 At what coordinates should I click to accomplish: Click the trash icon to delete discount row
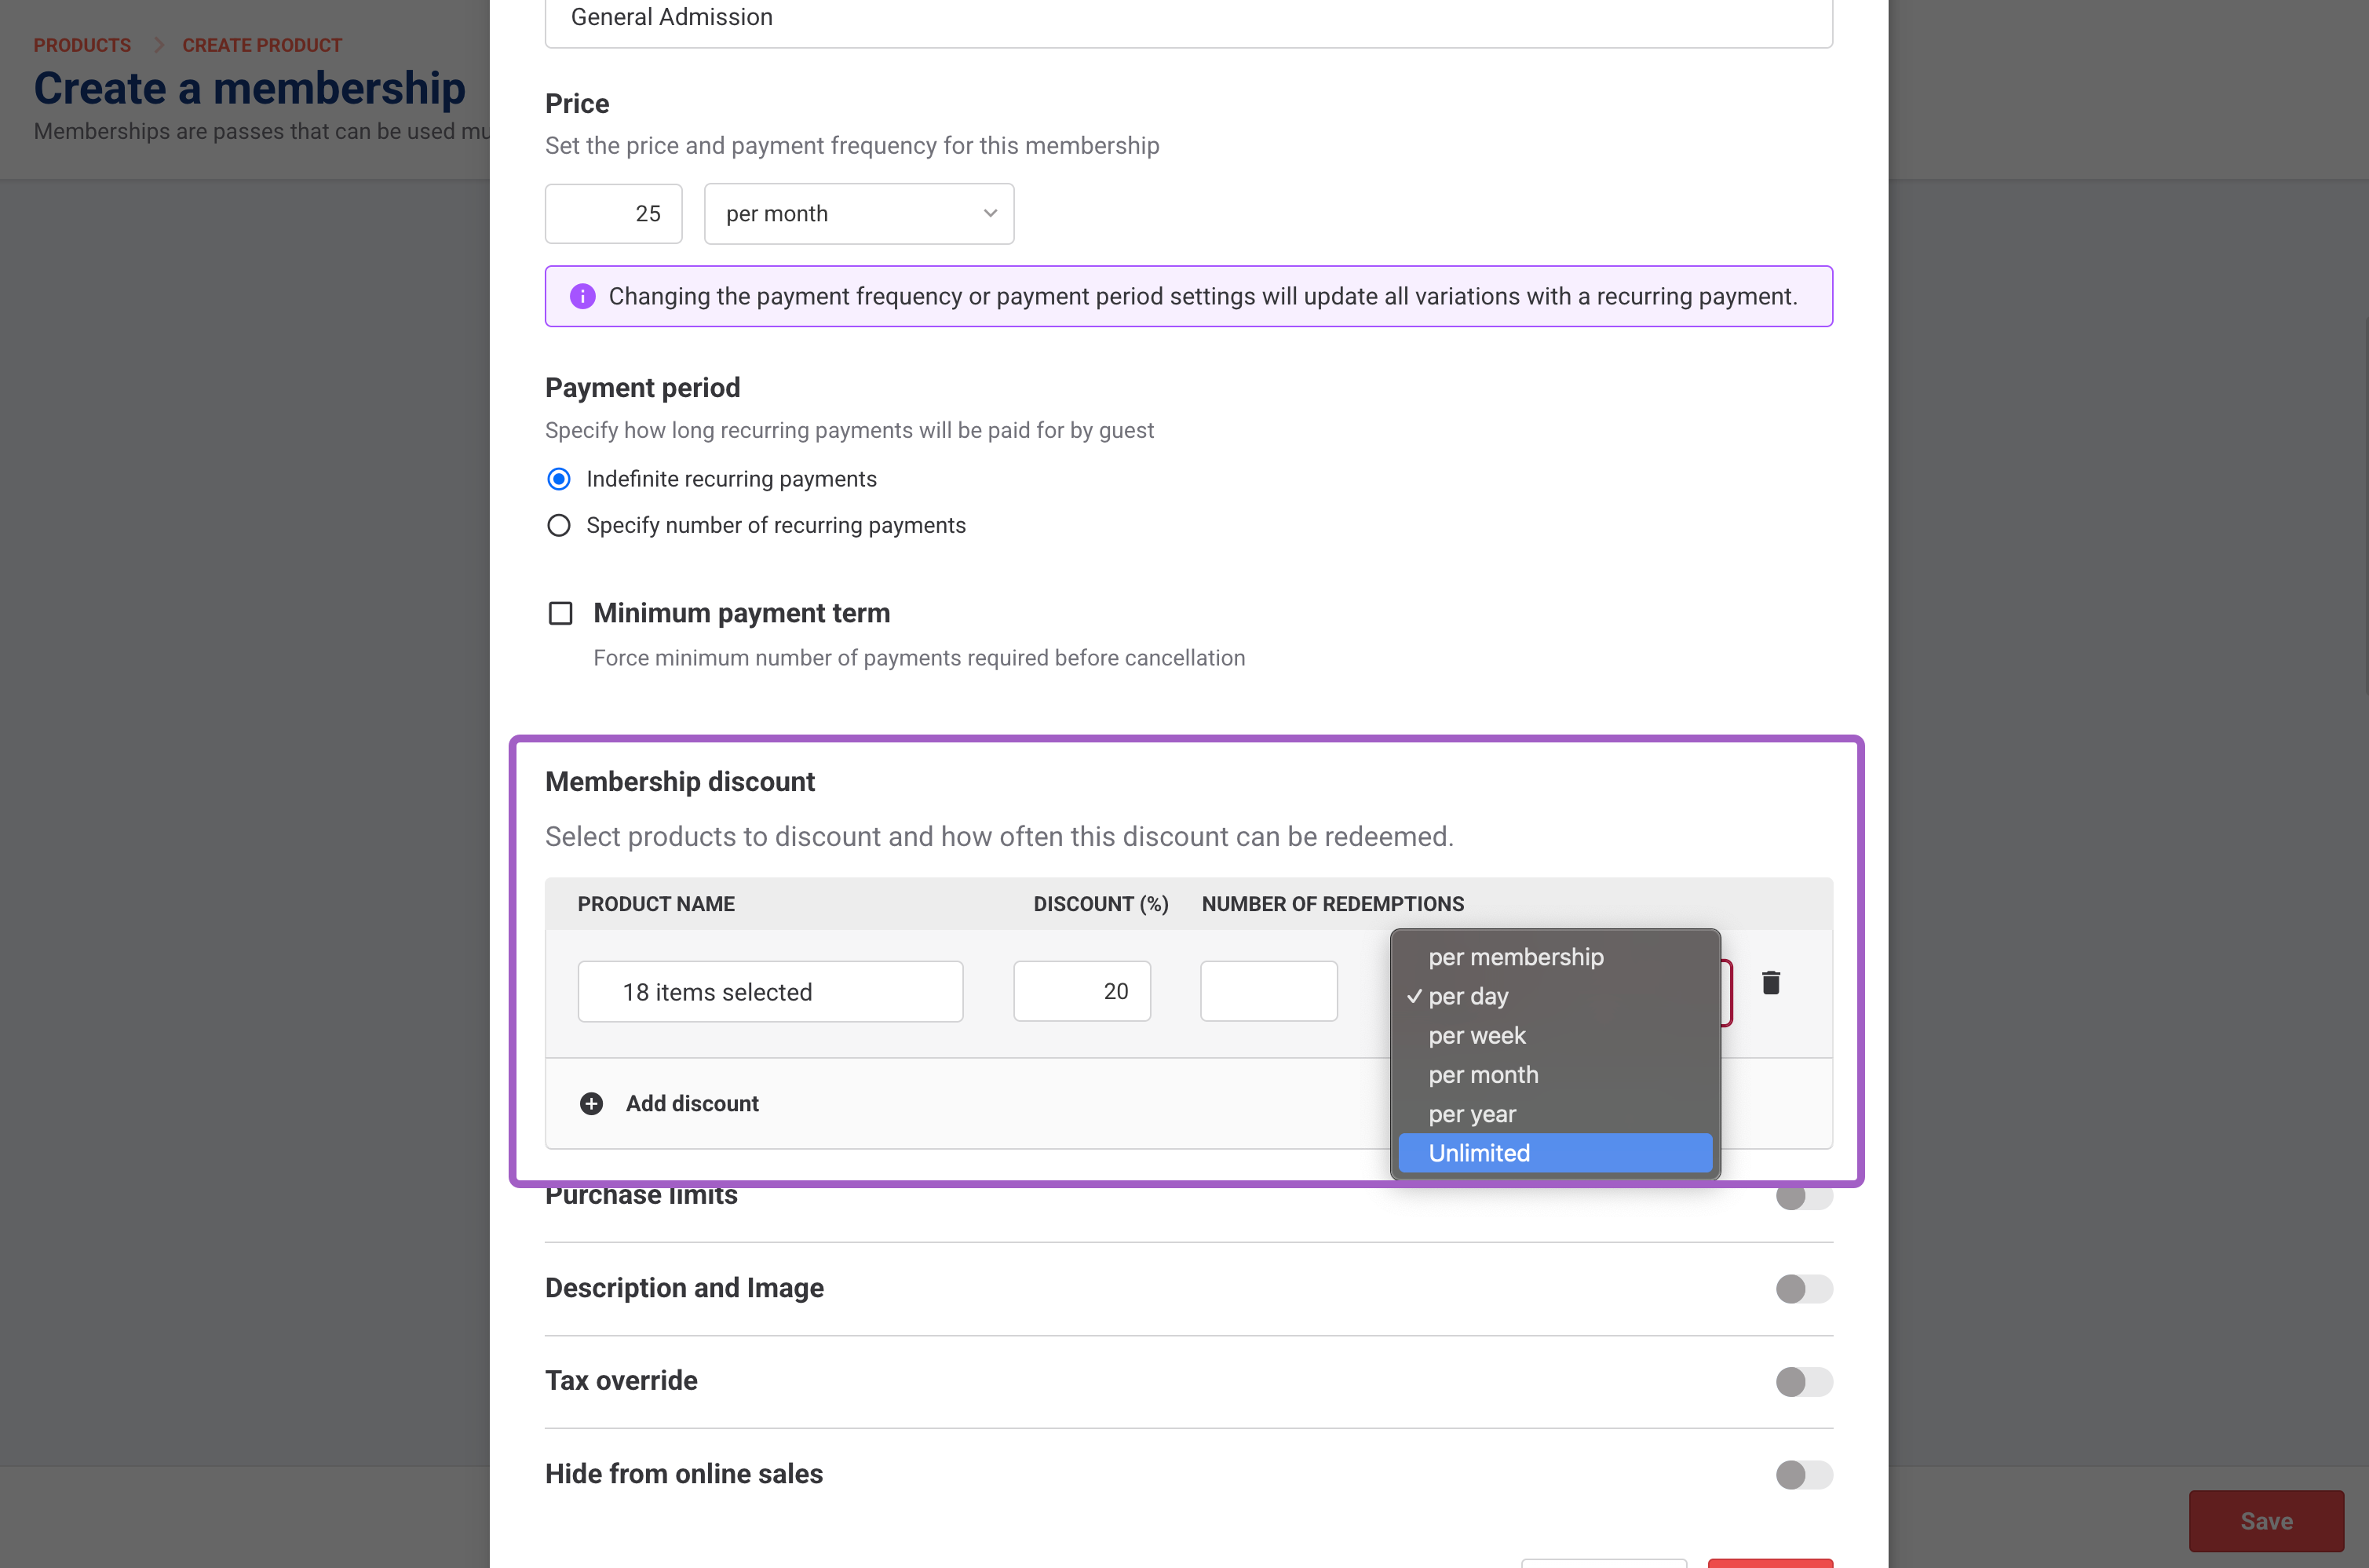(x=1770, y=983)
